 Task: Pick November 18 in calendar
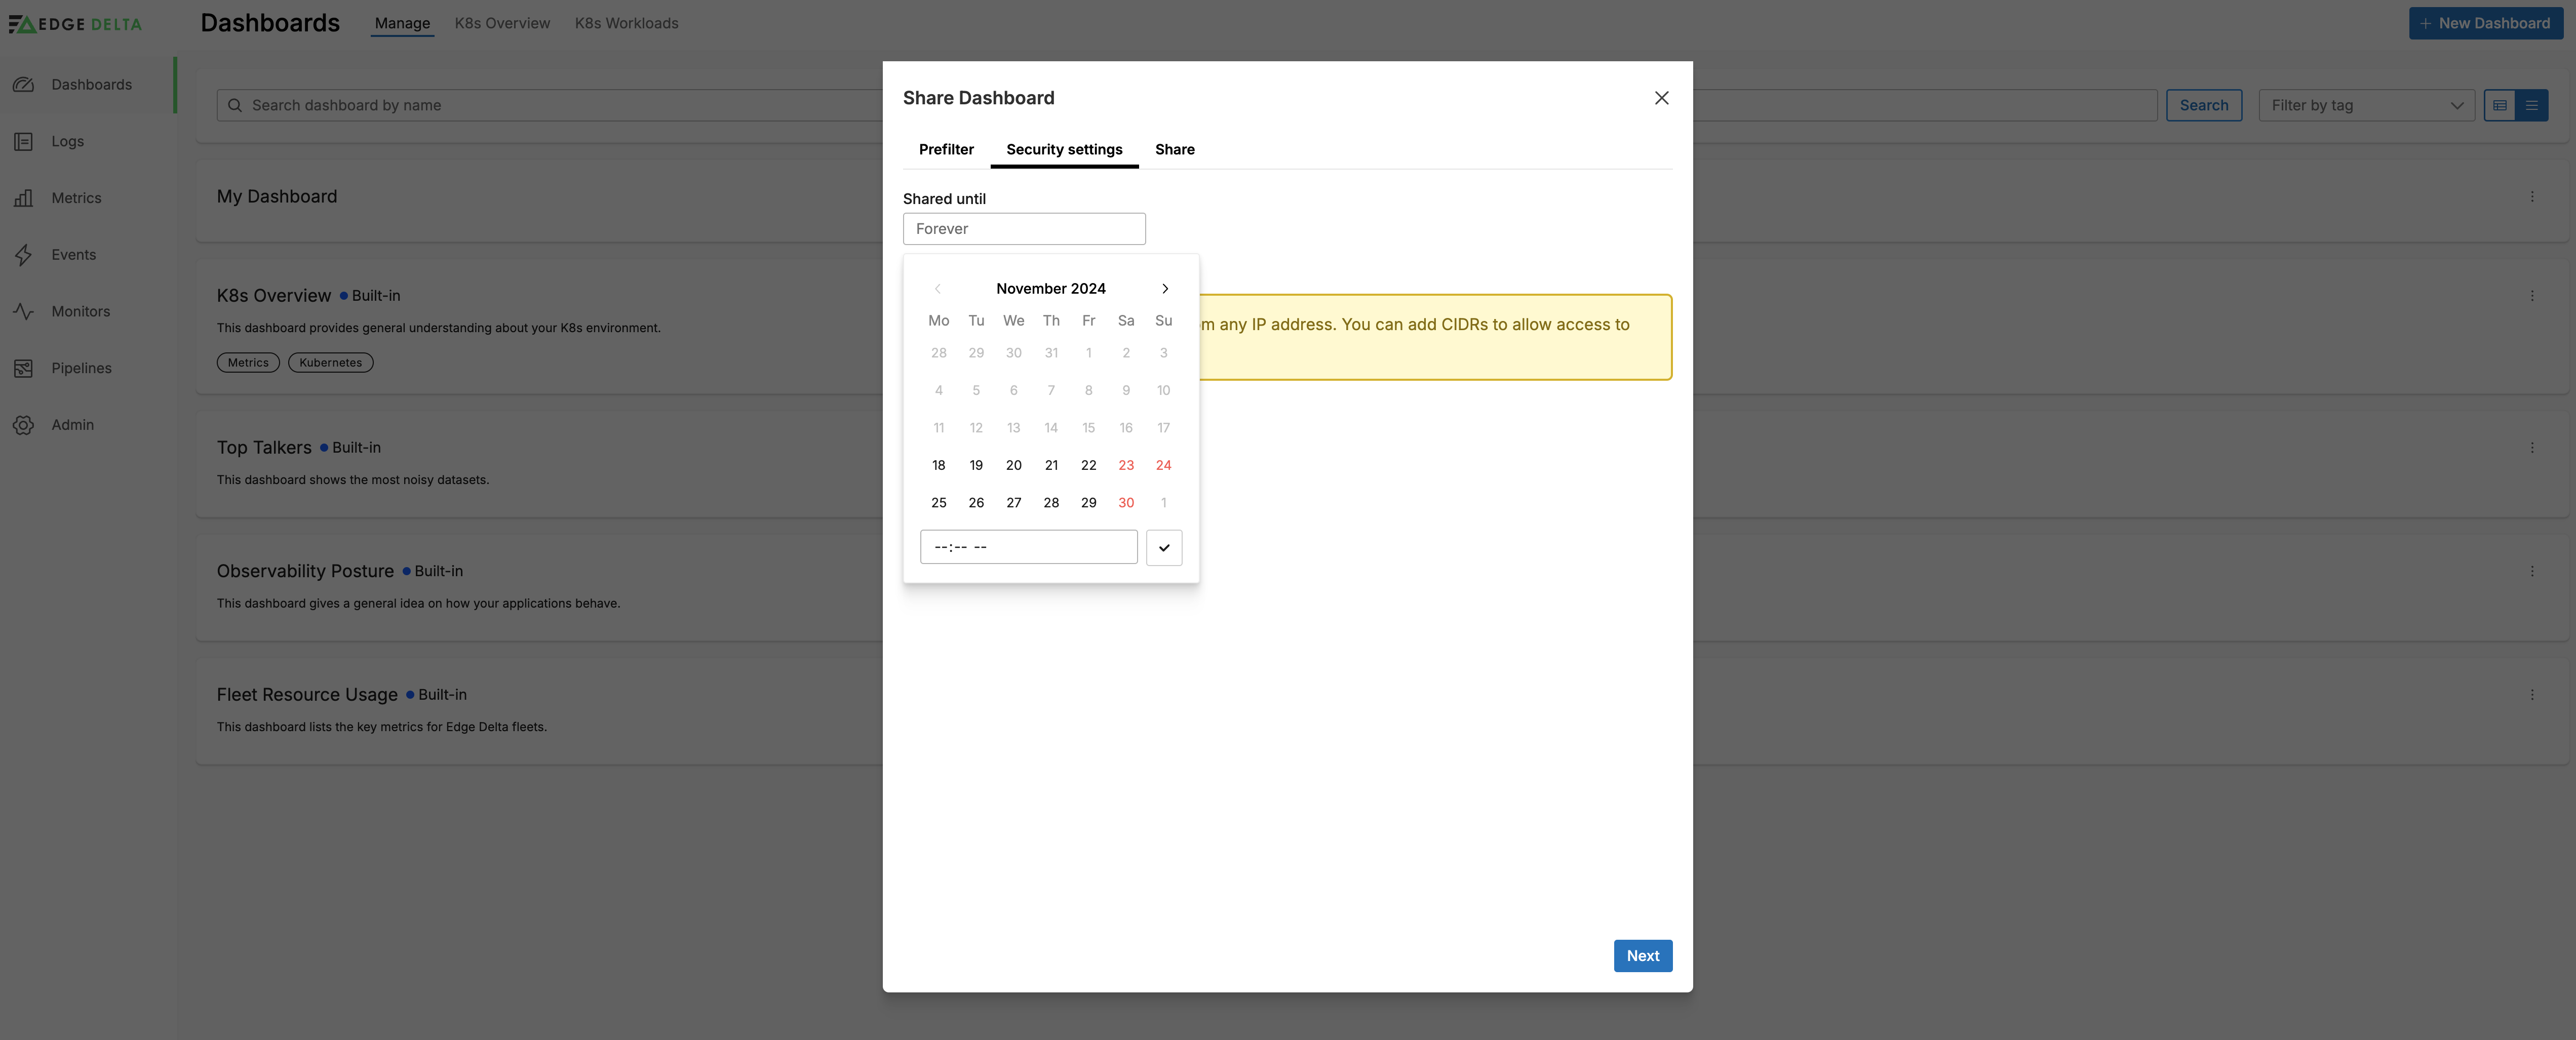(938, 466)
